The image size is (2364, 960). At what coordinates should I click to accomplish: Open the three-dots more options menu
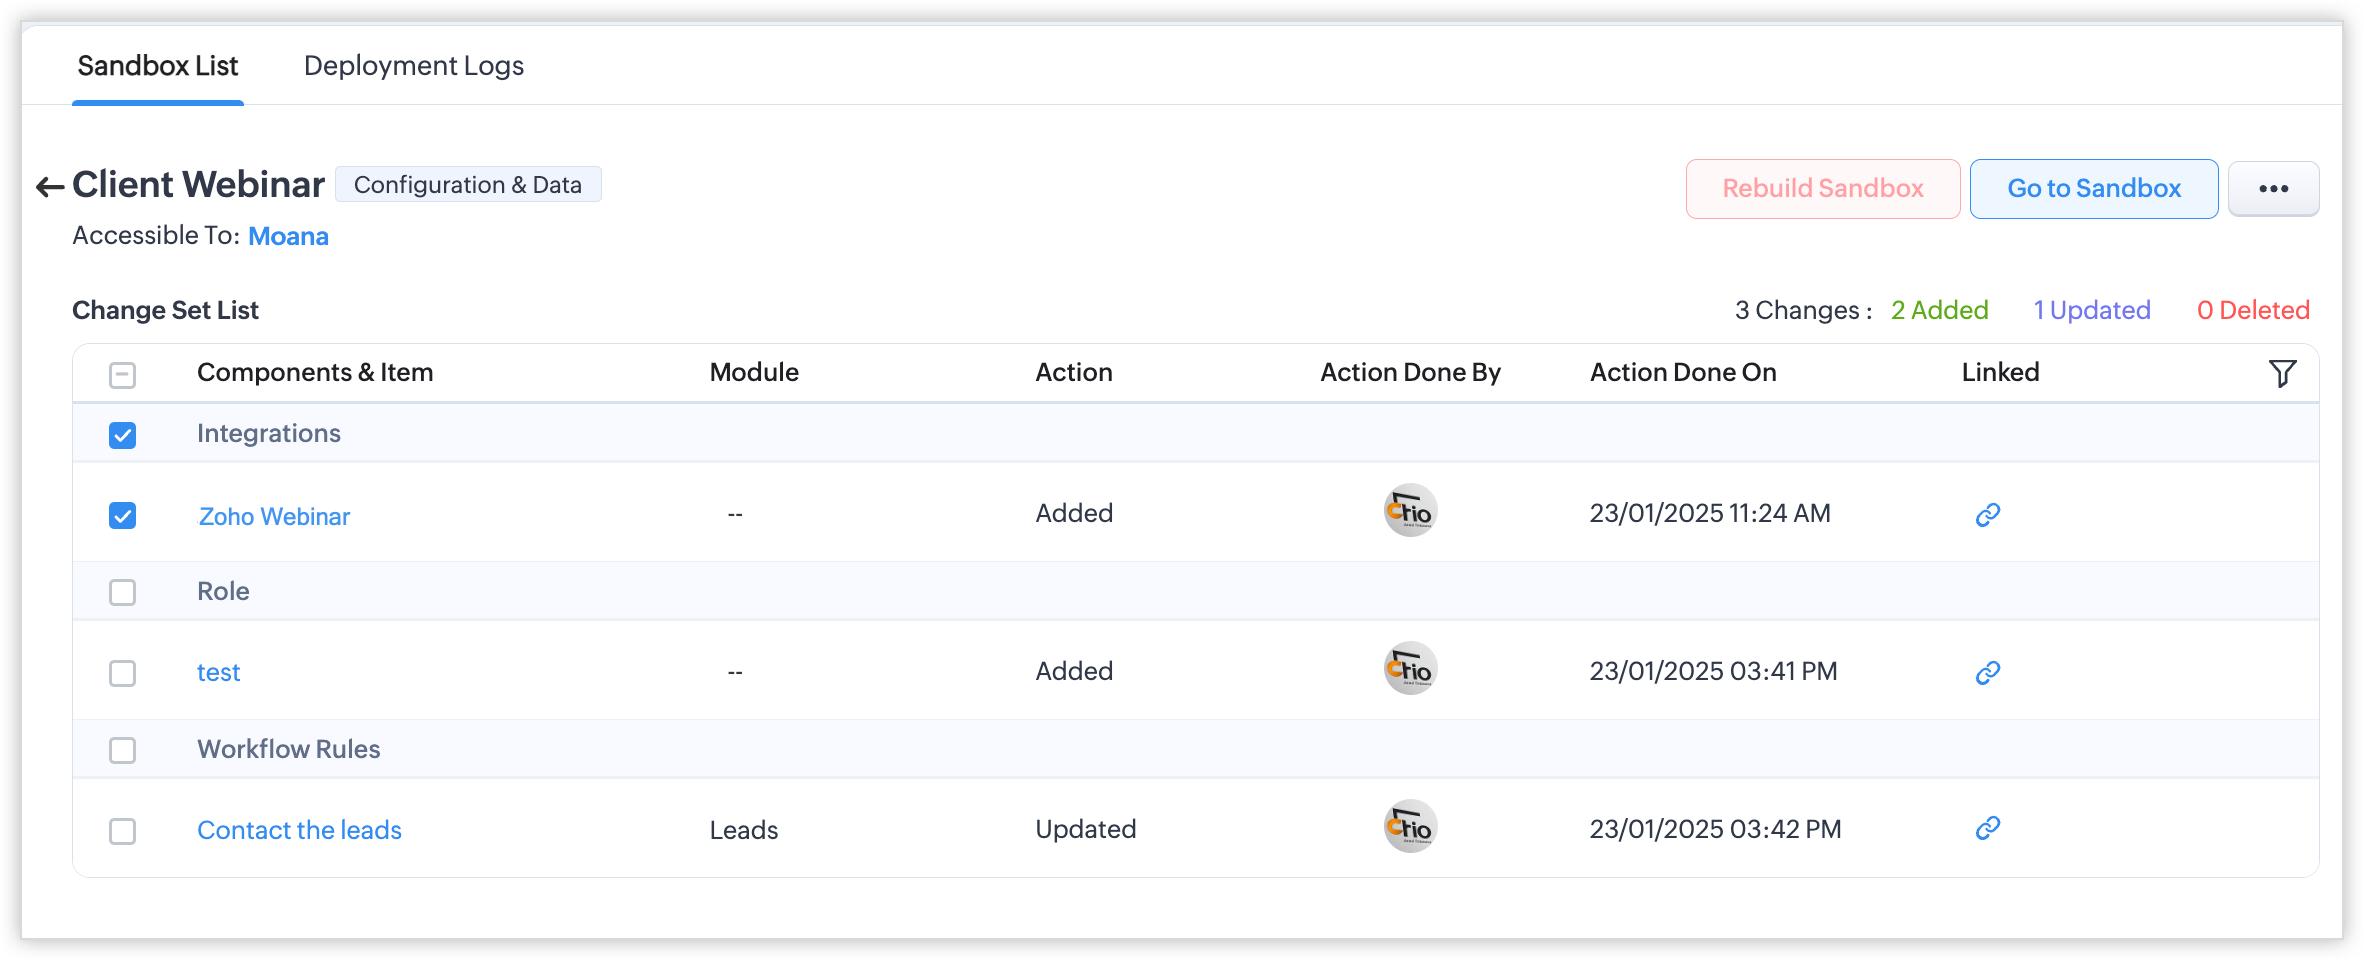pyautogui.click(x=2273, y=189)
